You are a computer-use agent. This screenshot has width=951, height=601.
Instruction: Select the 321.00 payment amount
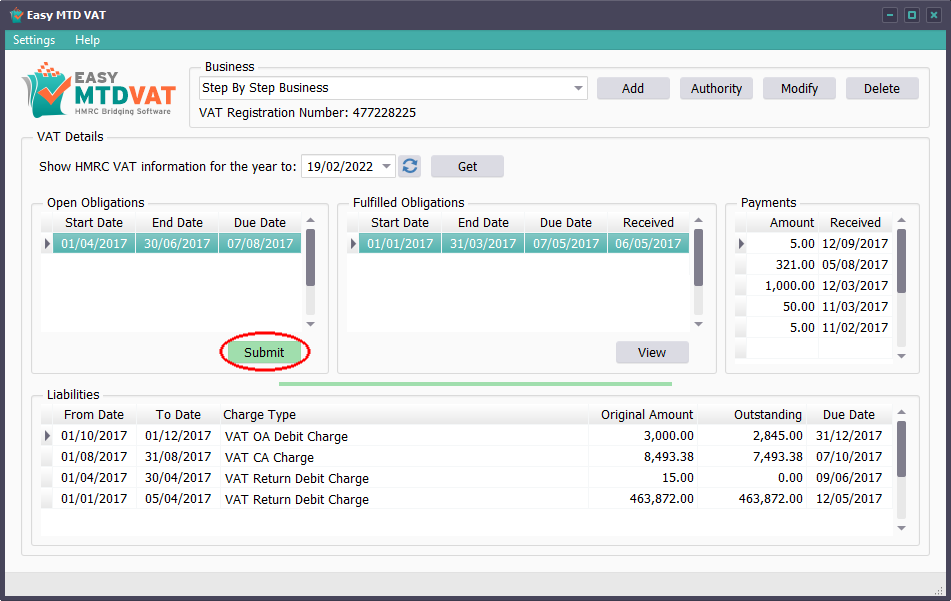pos(782,264)
